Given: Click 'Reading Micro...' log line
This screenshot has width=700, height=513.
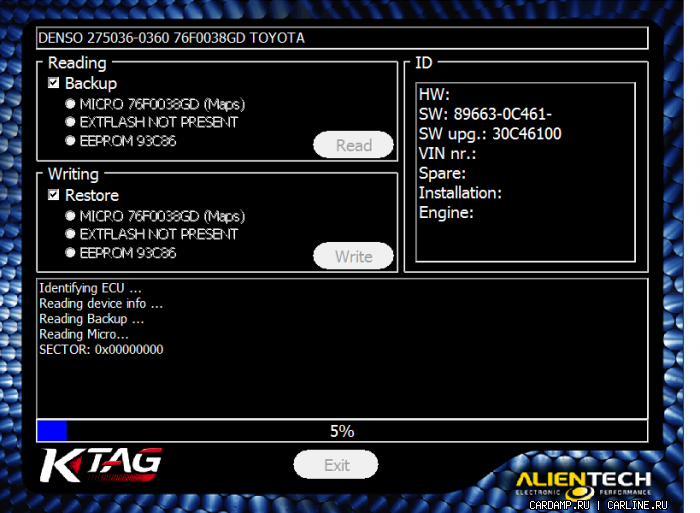Looking at the screenshot, I should (84, 334).
